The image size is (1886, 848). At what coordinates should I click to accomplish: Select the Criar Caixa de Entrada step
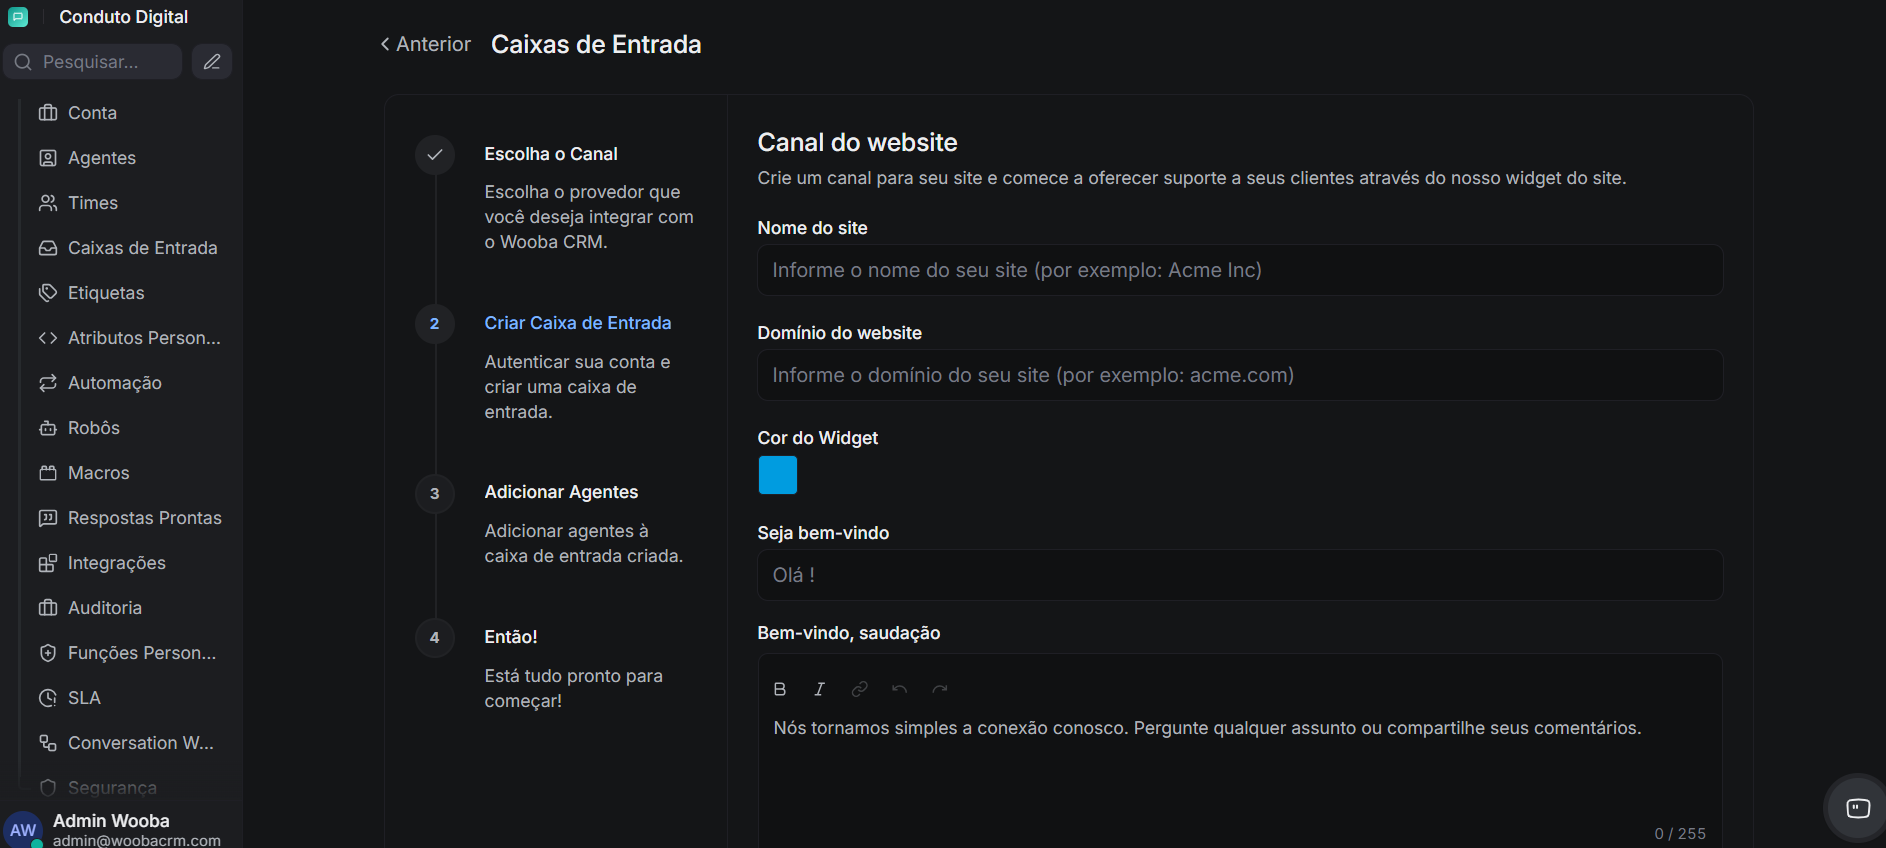tap(577, 323)
